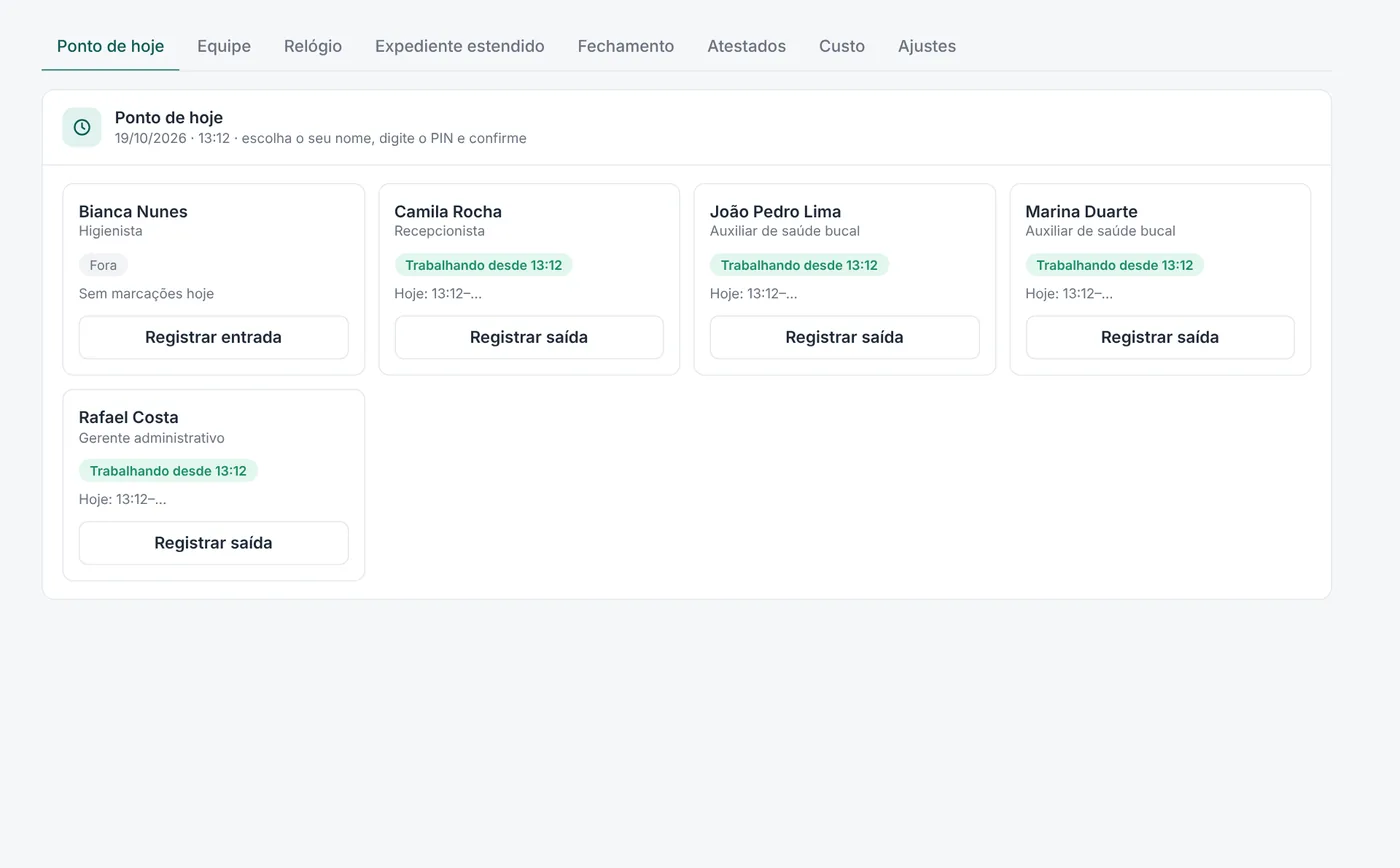Click Rafael Costa's Trabalhando desde 13:12 badge
Screen dimensions: 1400x868
click(168, 471)
